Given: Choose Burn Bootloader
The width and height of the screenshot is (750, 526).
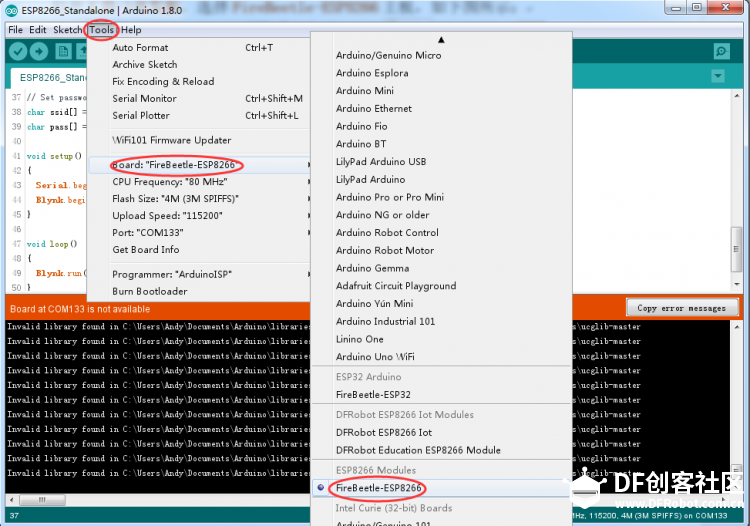Looking at the screenshot, I should [x=199, y=292].
